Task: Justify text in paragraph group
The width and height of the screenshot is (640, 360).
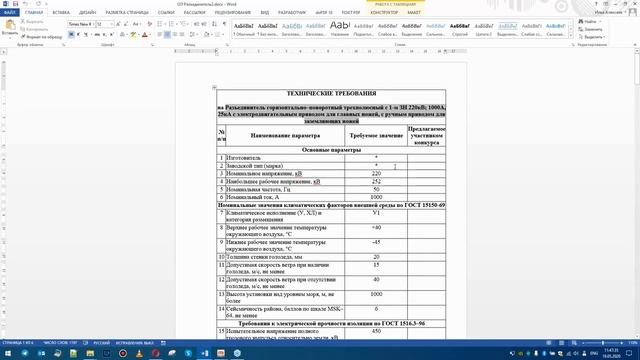Action: pyautogui.click(x=182, y=35)
